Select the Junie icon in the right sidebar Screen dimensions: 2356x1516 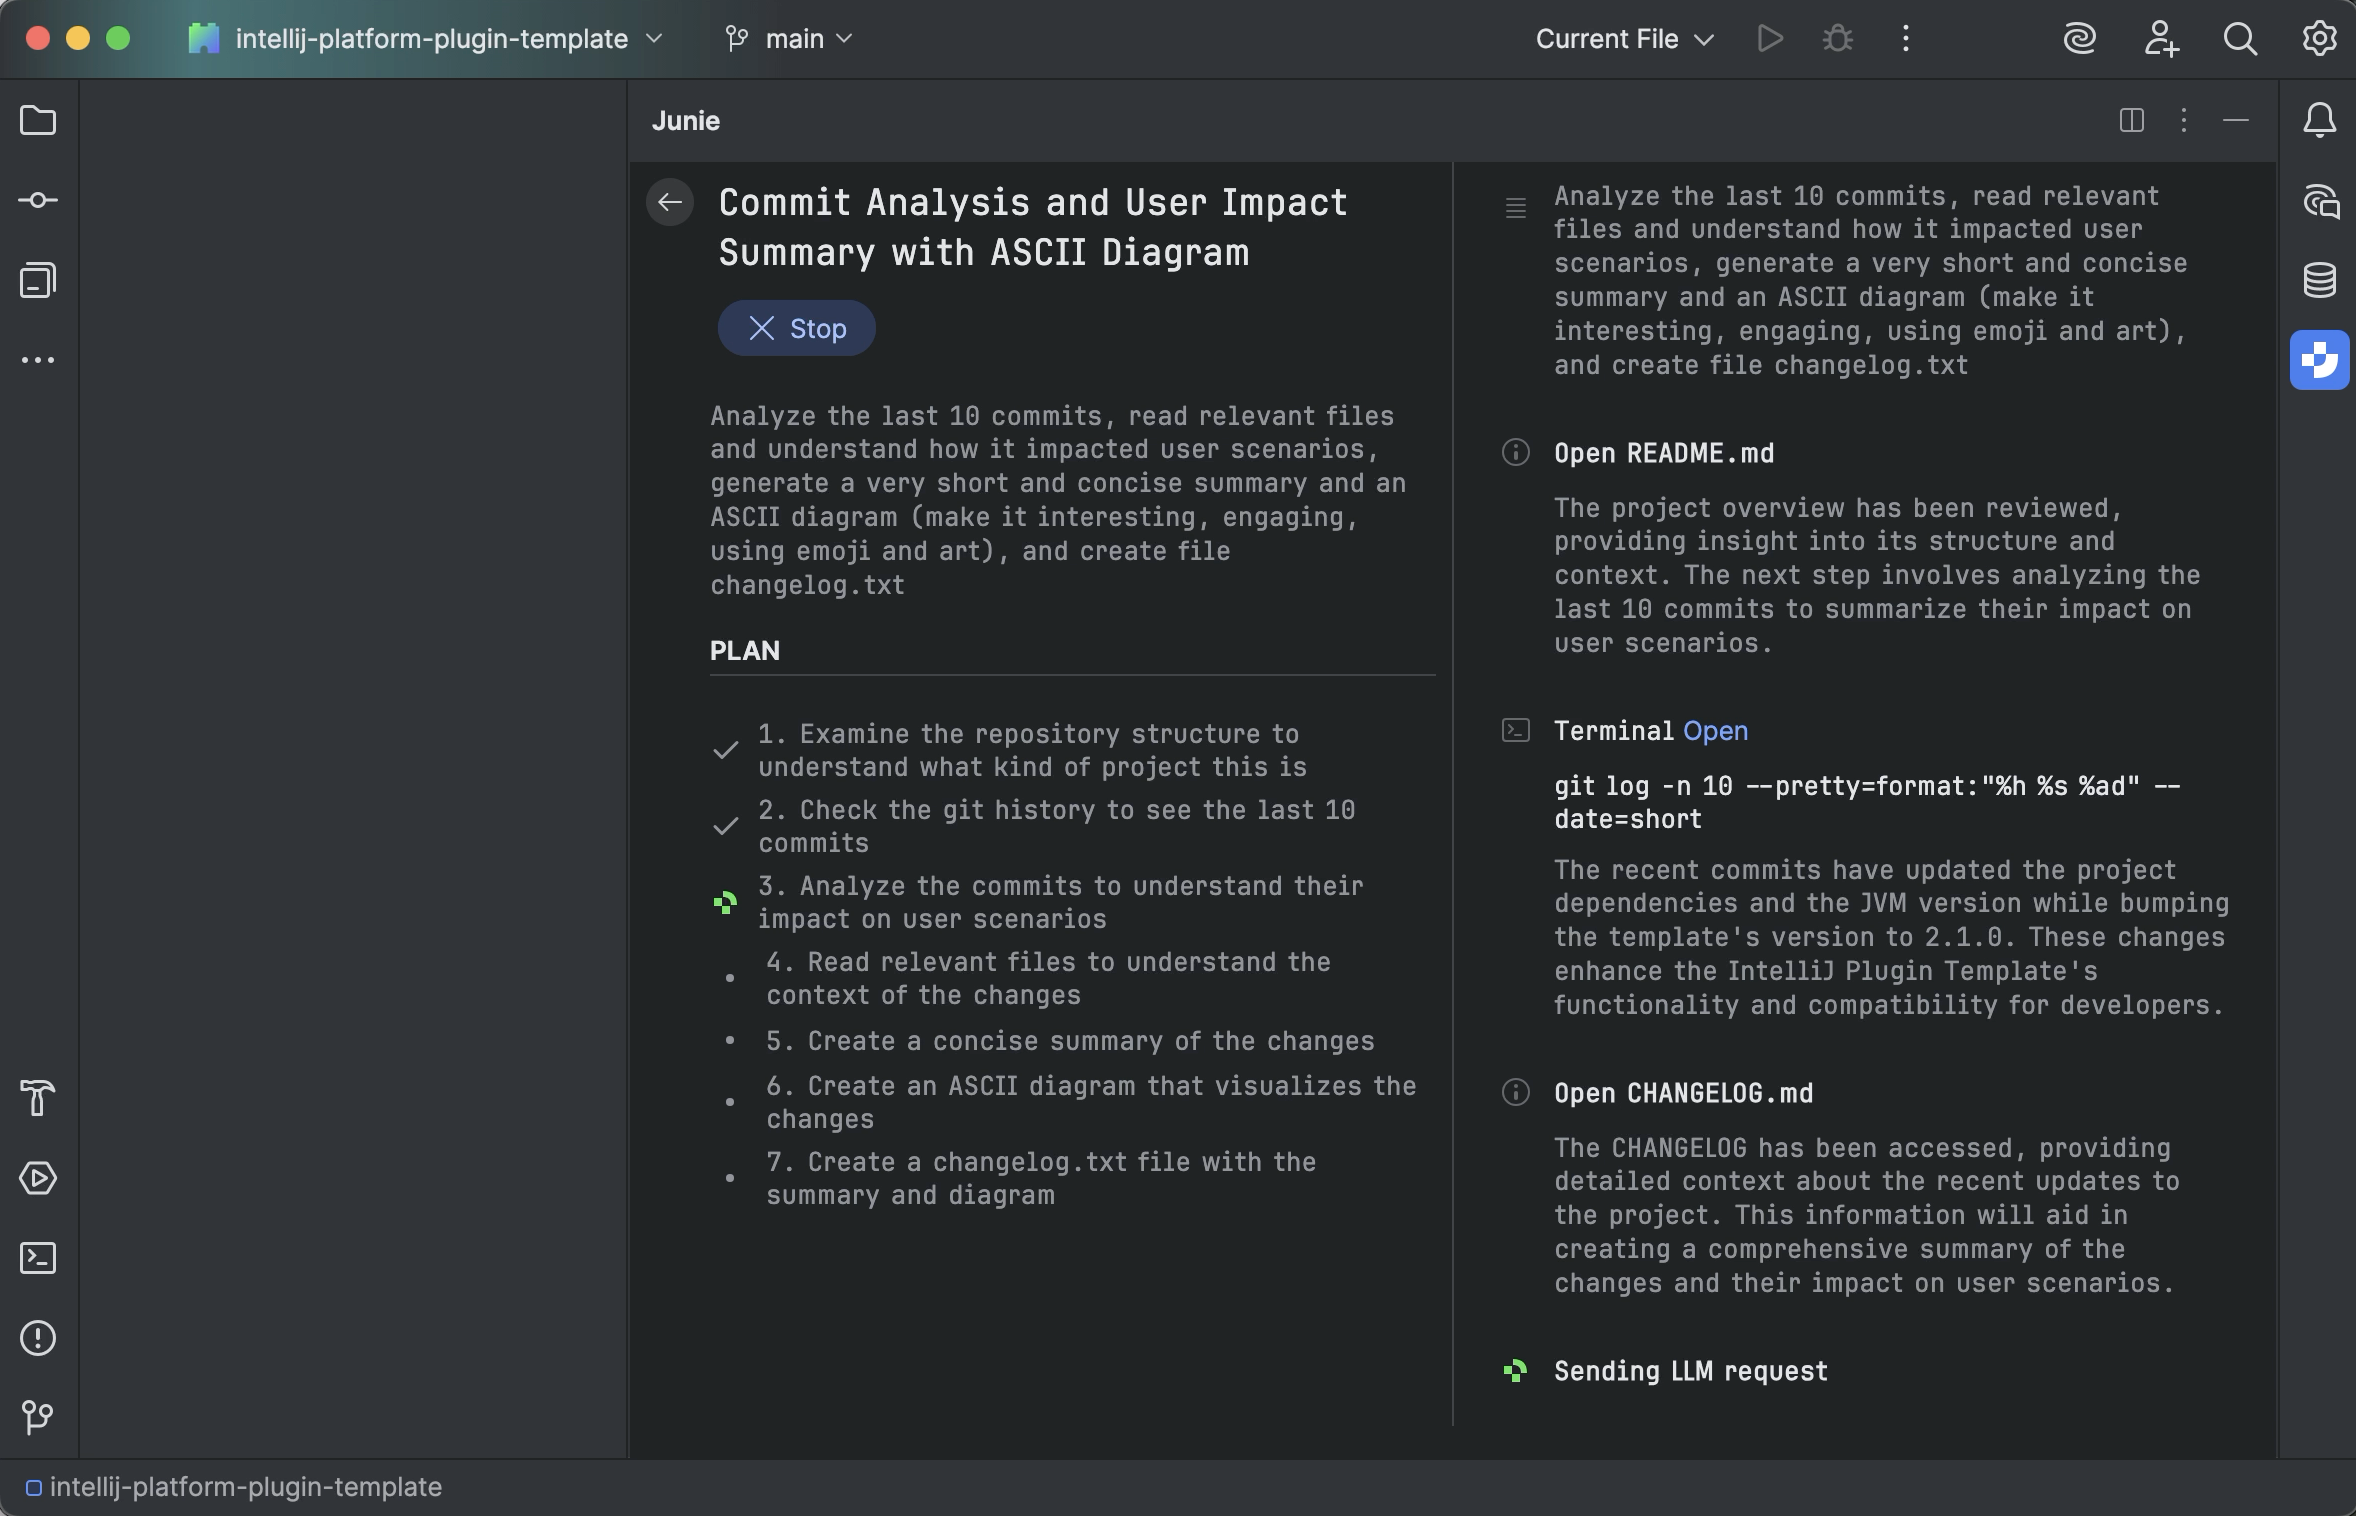pos(2319,359)
